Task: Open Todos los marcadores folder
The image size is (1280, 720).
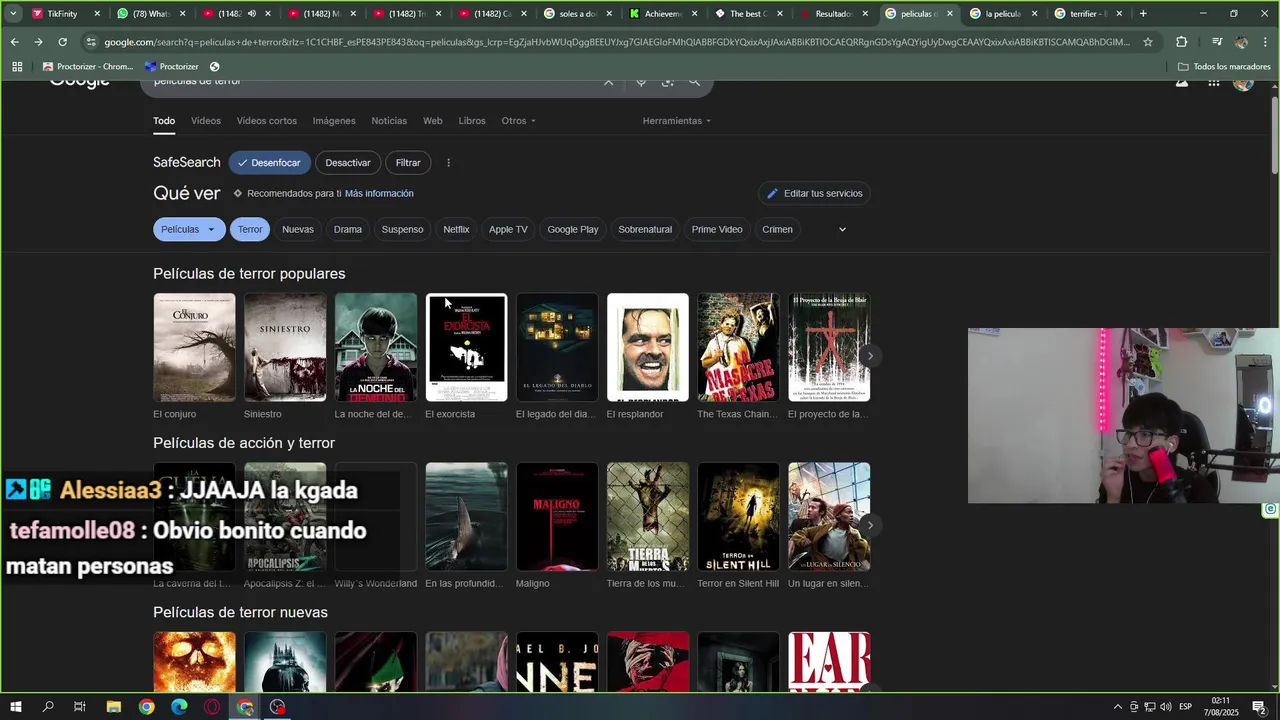Action: click(x=1224, y=66)
